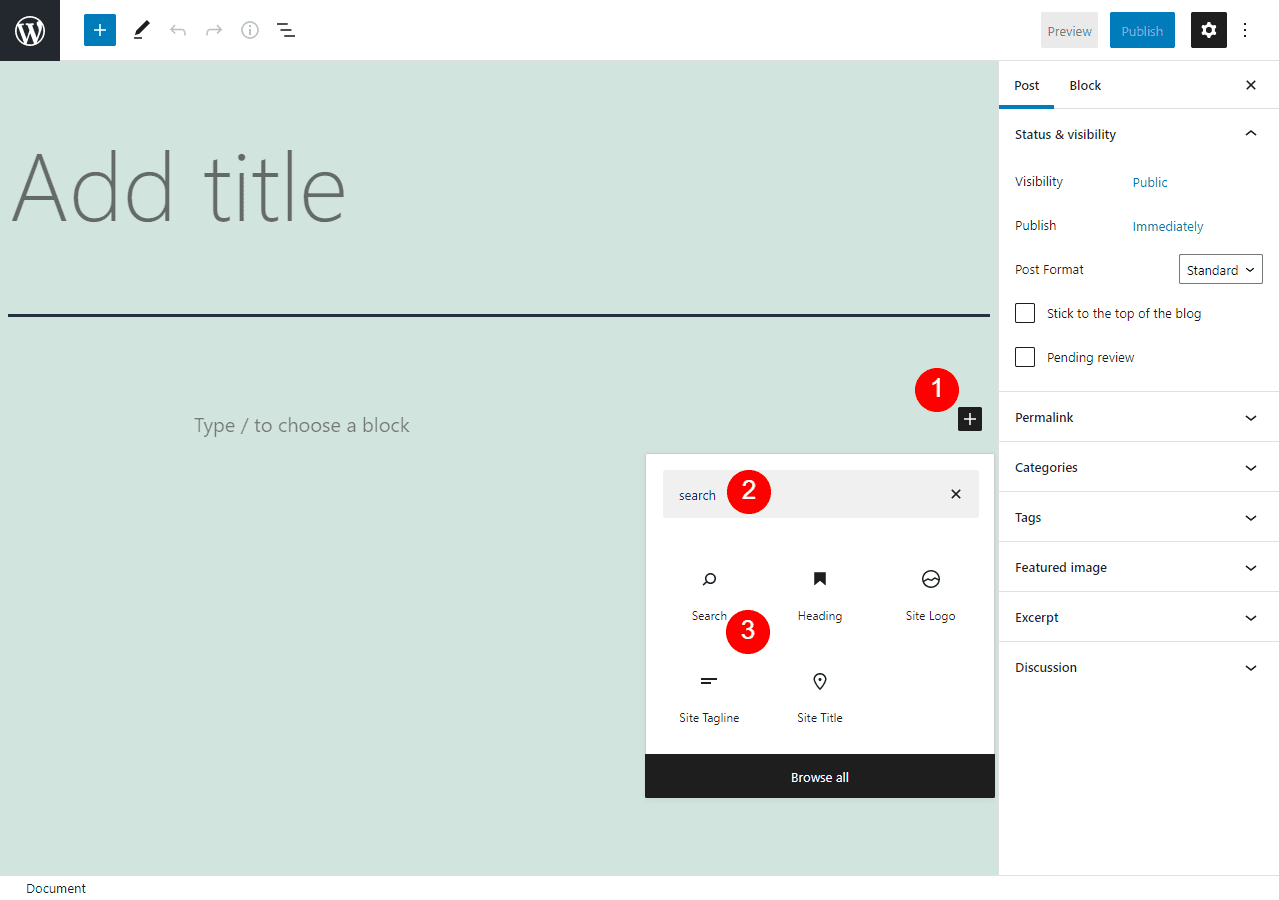The width and height of the screenshot is (1279, 900).
Task: Click the Undo arrow icon
Action: coord(177,30)
